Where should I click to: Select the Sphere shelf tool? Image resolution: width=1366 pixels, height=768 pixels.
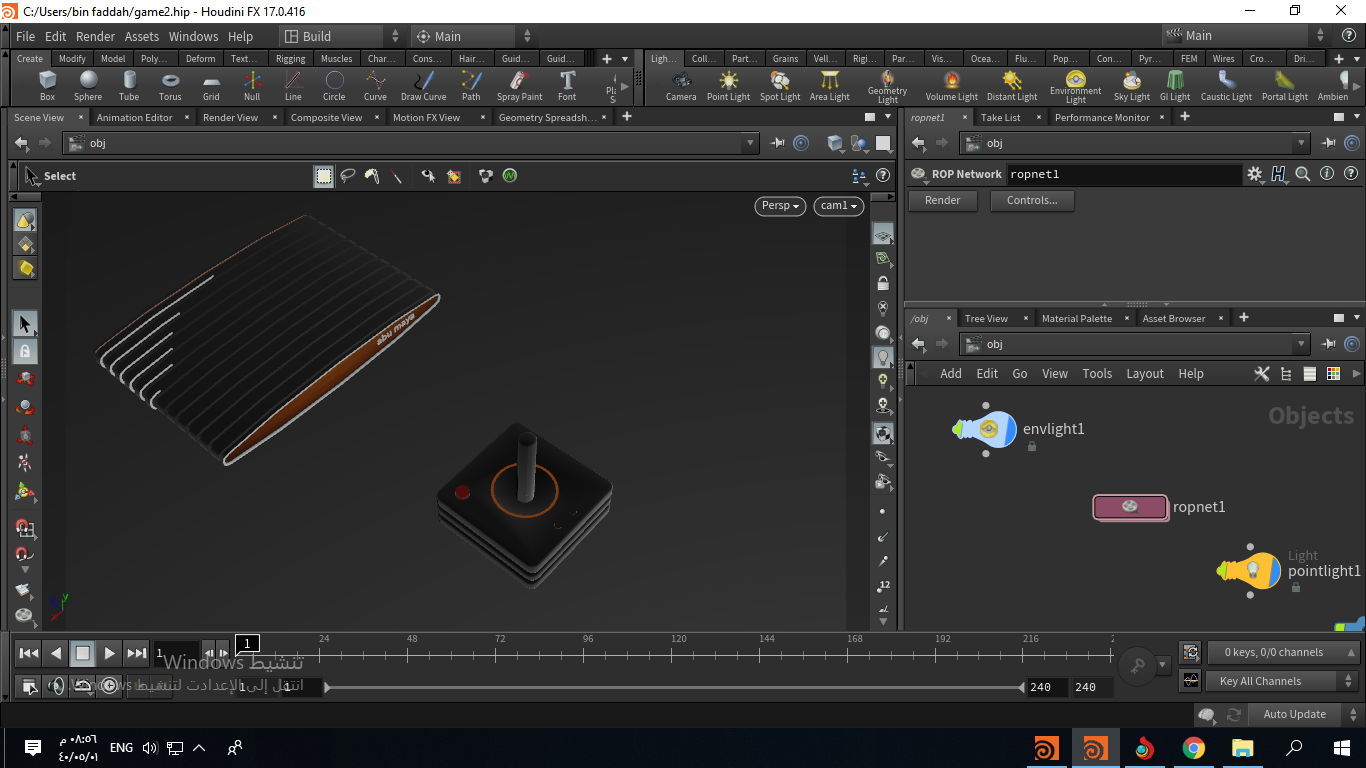[88, 86]
